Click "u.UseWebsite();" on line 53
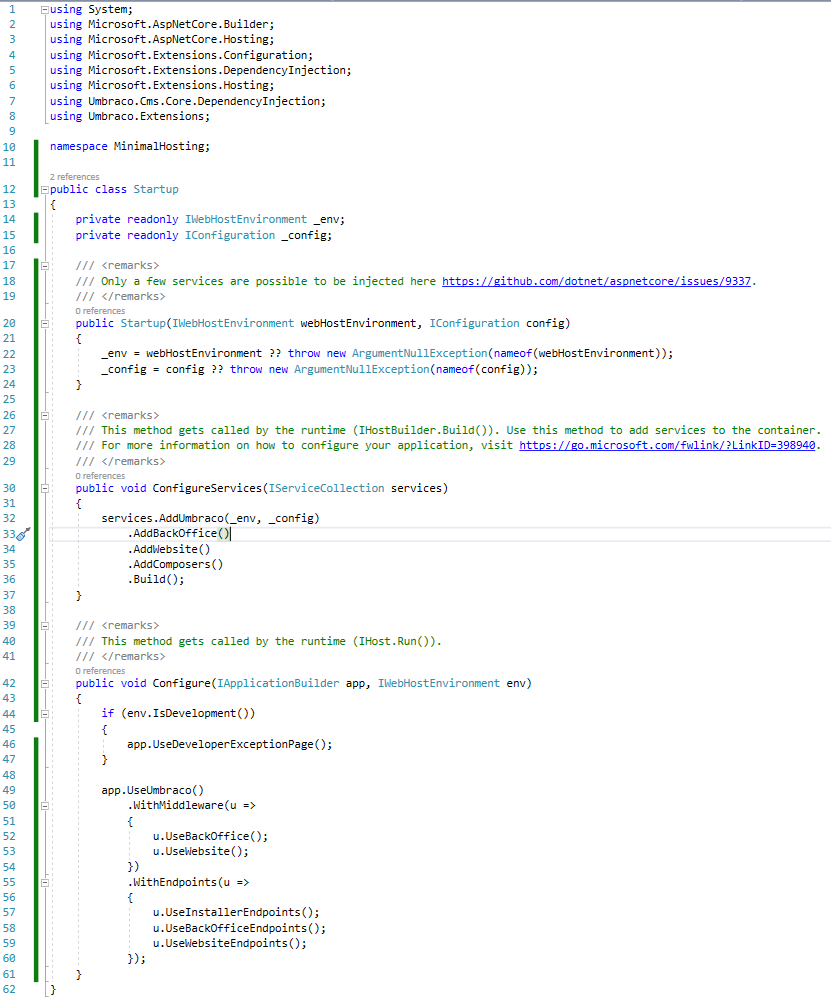831x998 pixels. tap(200, 852)
